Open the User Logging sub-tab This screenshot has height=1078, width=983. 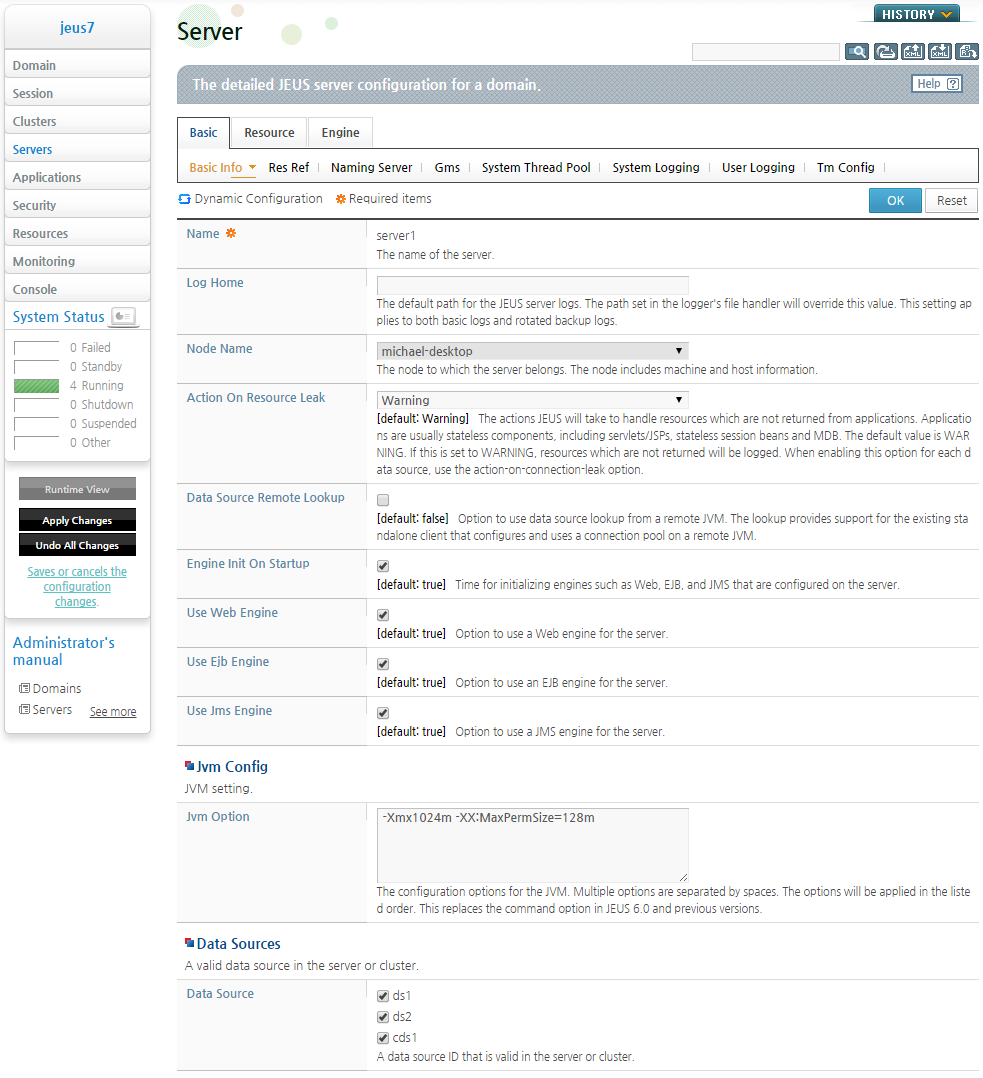(758, 167)
